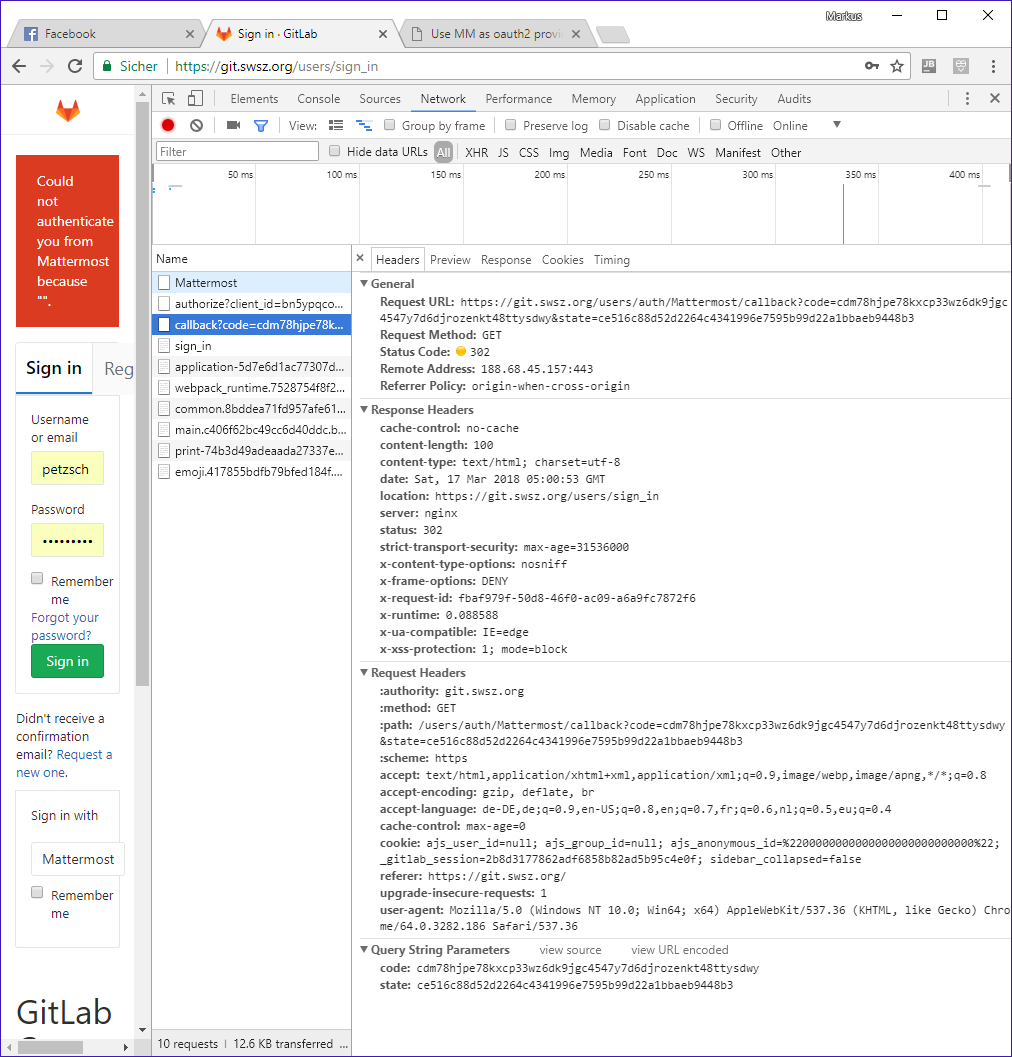This screenshot has width=1012, height=1057.
Task: Open the JB browser extension
Action: coord(929,66)
